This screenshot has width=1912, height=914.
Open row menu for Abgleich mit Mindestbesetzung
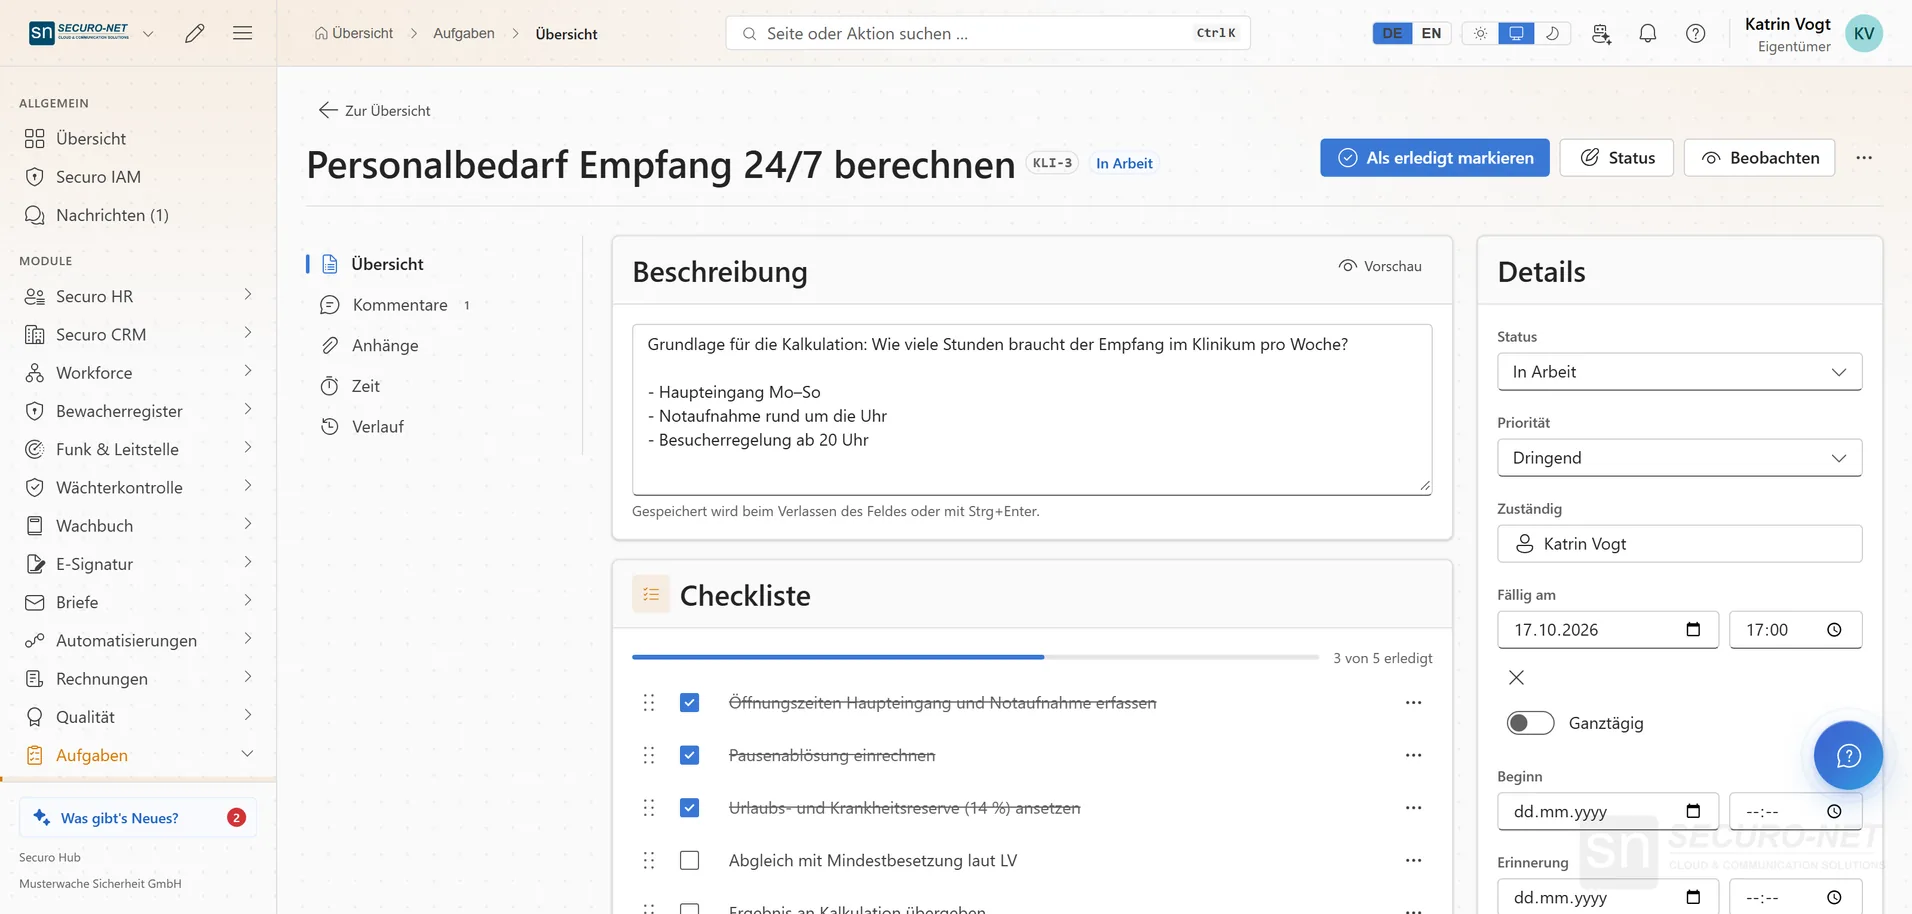[1413, 860]
